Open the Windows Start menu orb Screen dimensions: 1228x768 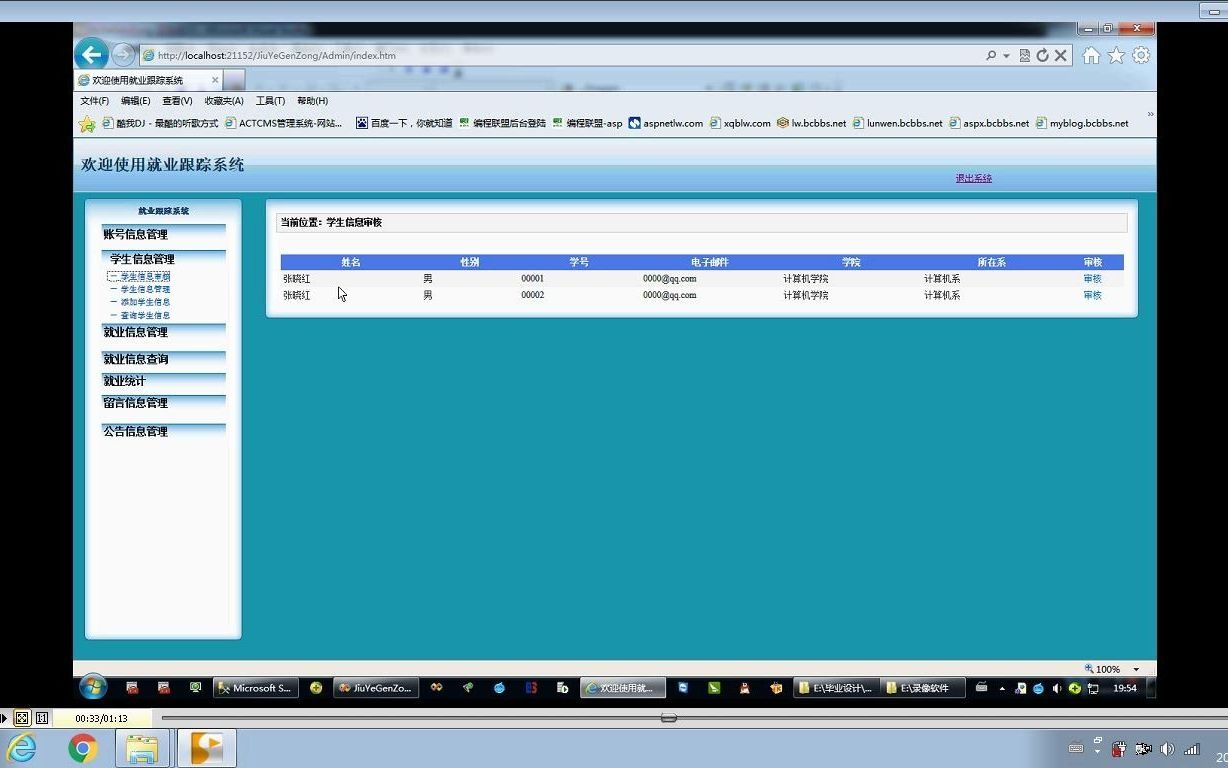point(93,687)
